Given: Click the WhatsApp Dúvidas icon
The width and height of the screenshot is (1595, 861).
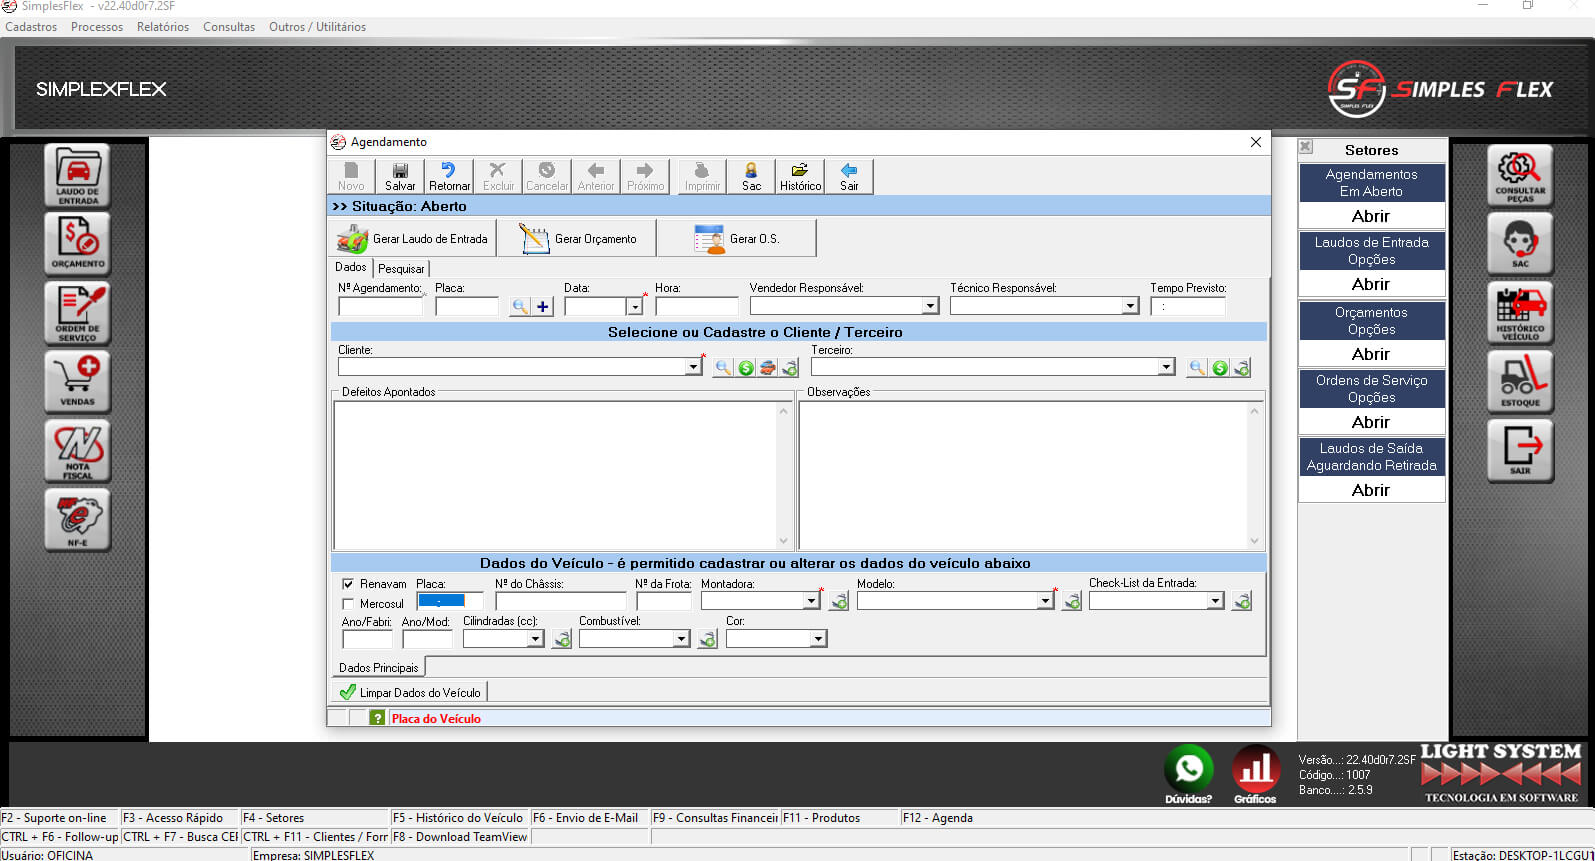Looking at the screenshot, I should (x=1188, y=775).
